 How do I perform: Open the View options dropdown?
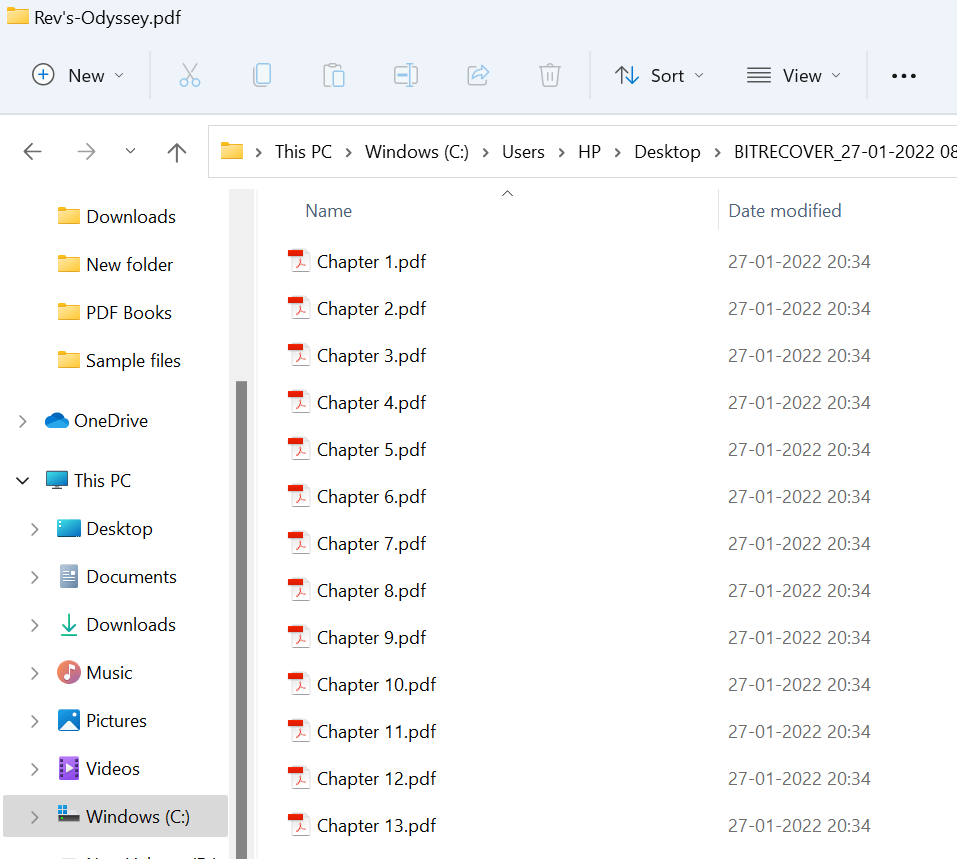794,76
